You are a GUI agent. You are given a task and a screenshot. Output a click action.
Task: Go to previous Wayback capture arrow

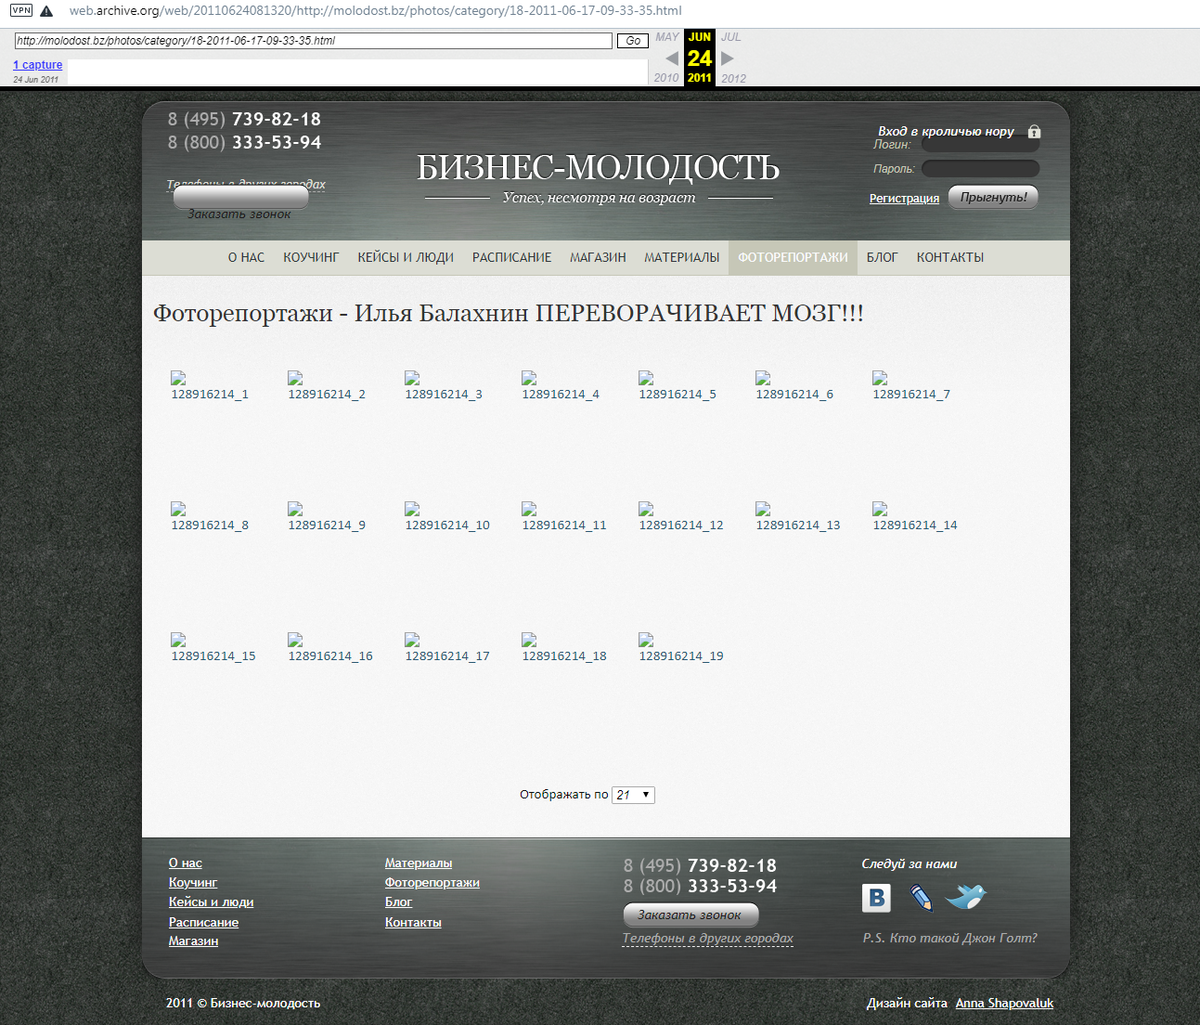pyautogui.click(x=672, y=58)
